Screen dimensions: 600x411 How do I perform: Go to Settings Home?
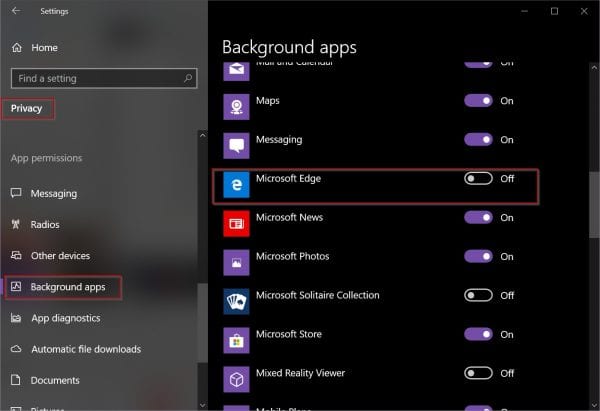(x=44, y=47)
